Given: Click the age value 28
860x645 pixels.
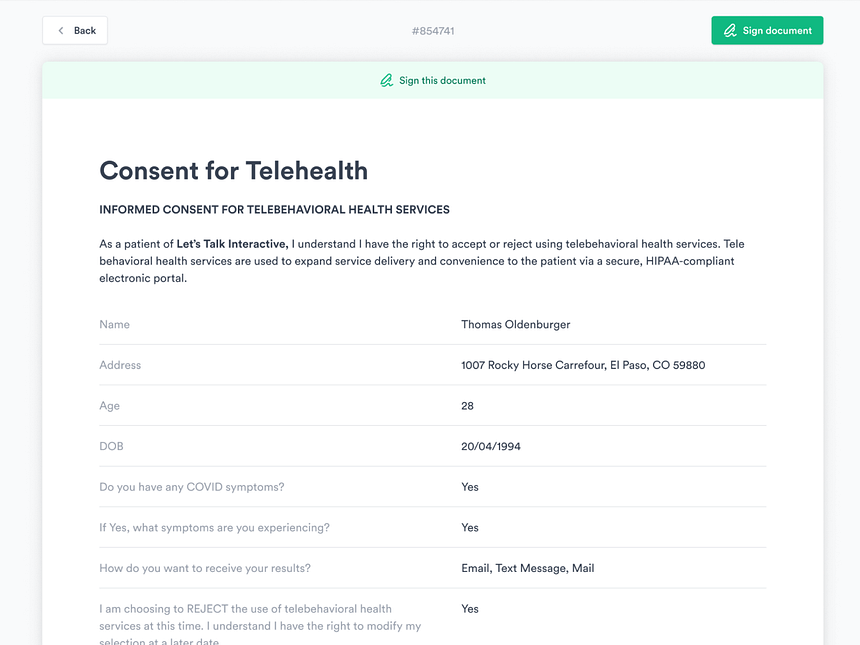Looking at the screenshot, I should point(467,406).
